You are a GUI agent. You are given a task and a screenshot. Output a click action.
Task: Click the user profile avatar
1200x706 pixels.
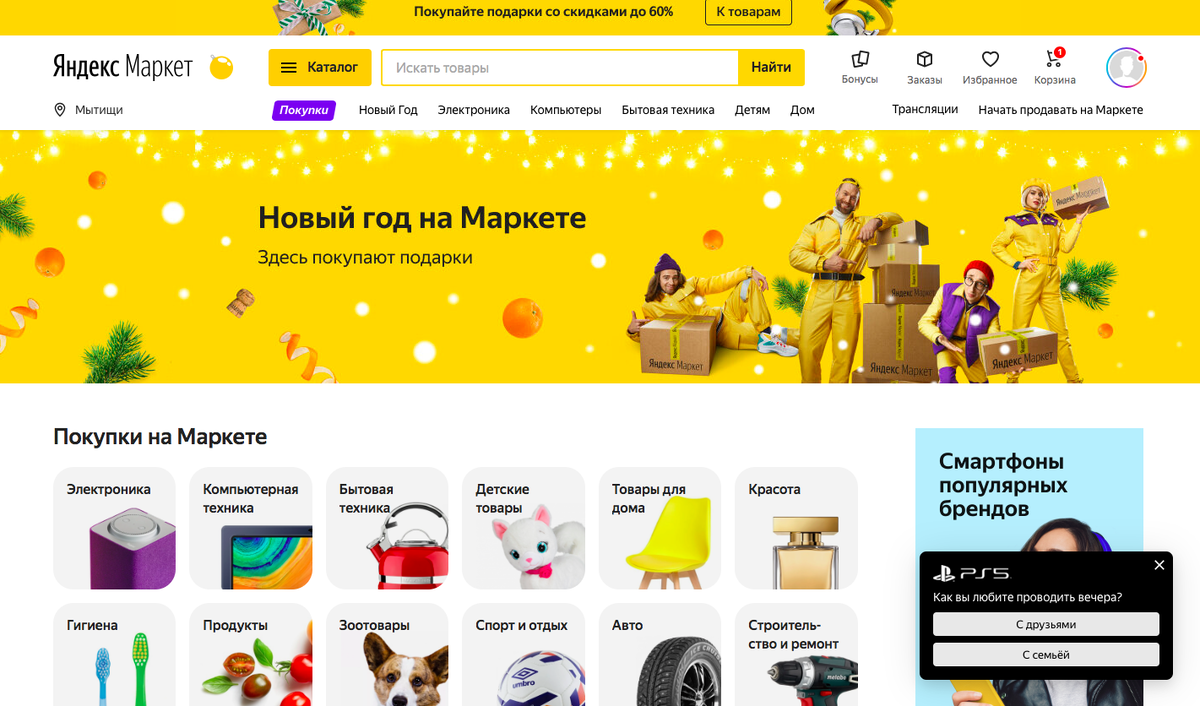click(1126, 67)
